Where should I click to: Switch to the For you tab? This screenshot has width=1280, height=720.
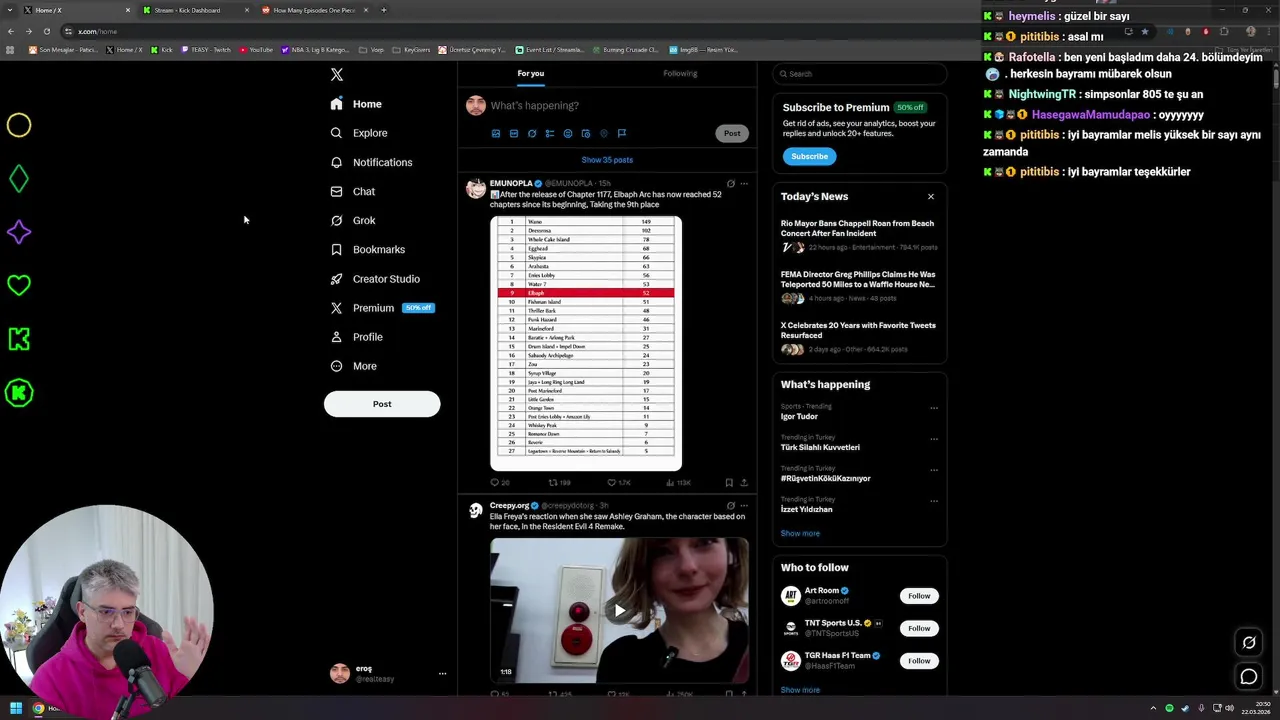point(531,73)
